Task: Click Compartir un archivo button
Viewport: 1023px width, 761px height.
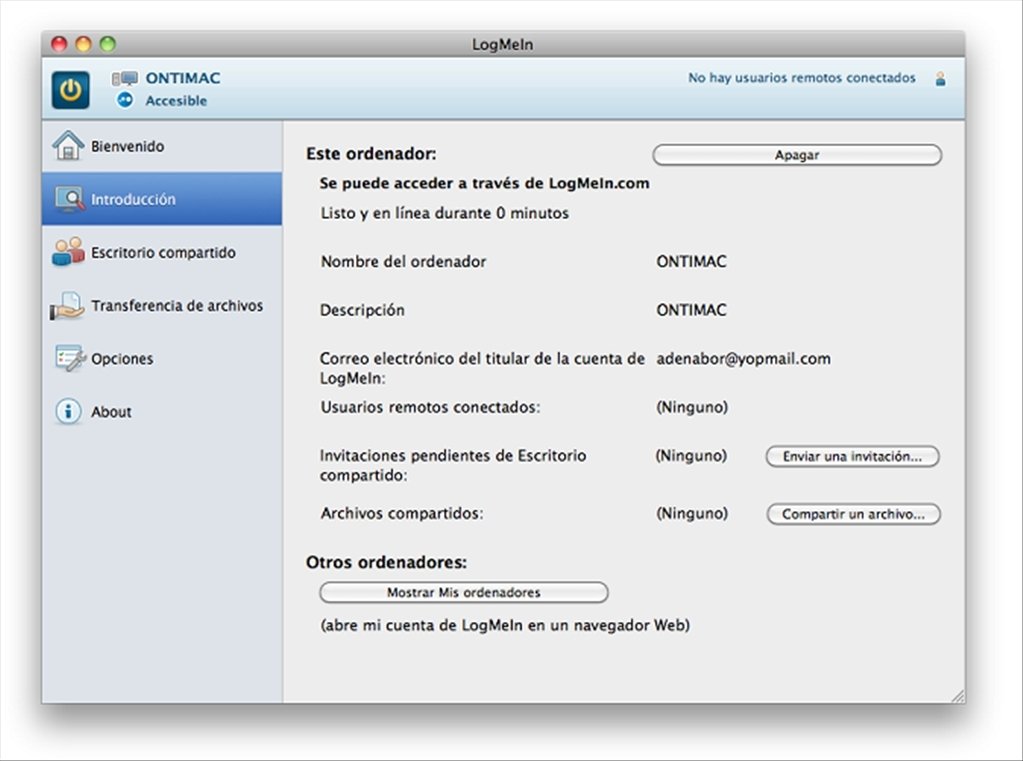Action: (853, 514)
